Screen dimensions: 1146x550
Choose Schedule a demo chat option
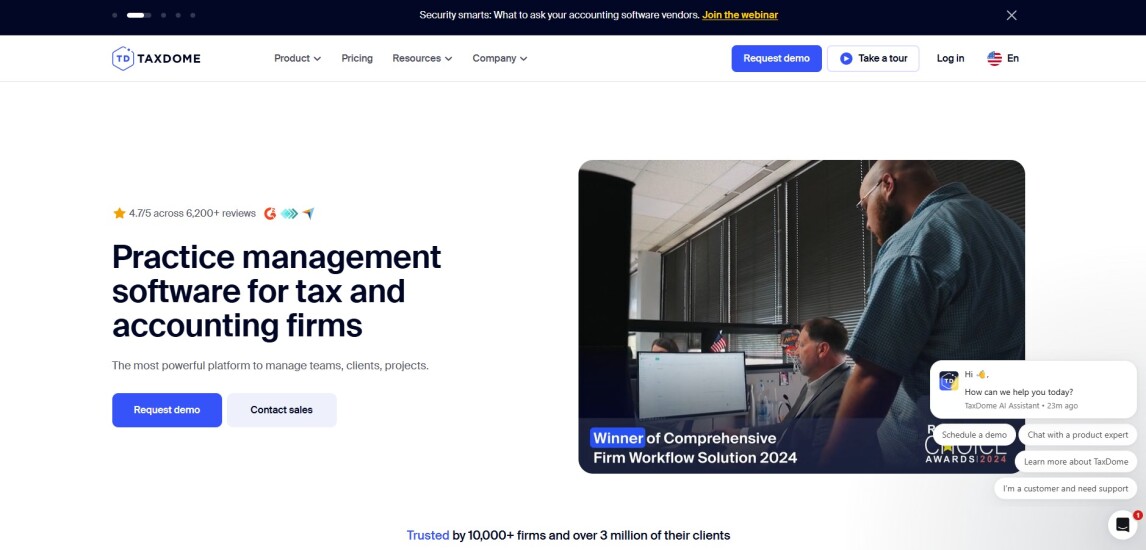point(973,435)
